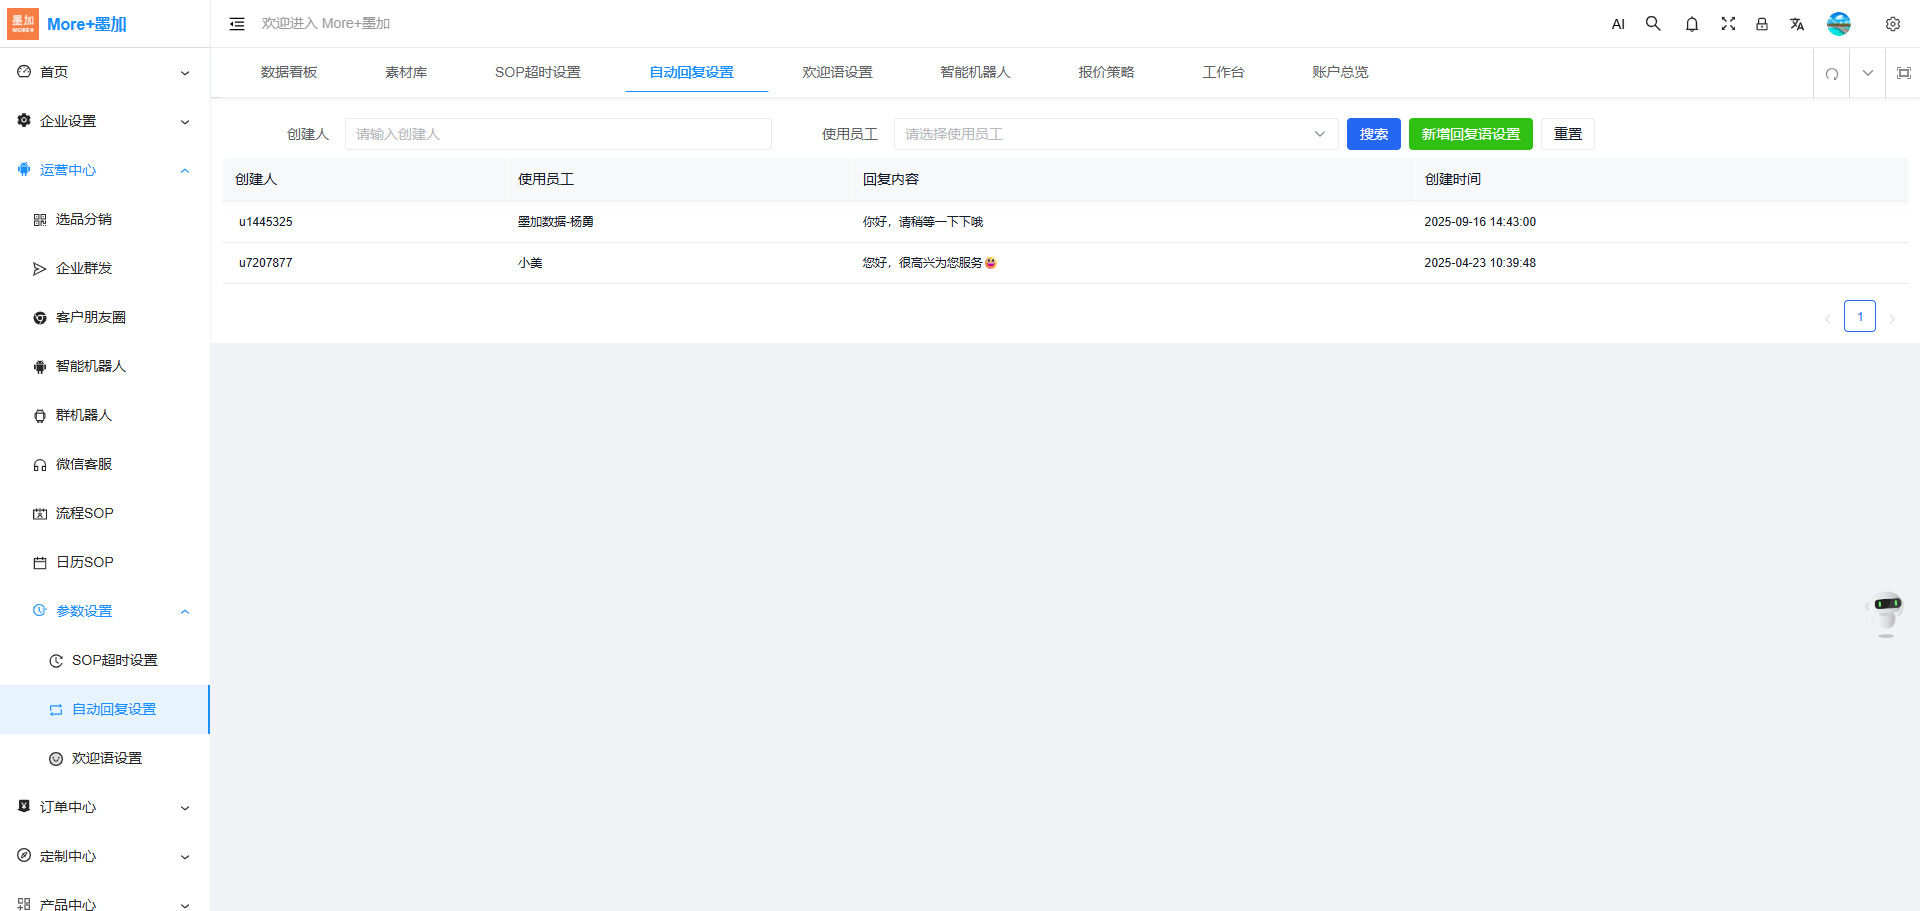The width and height of the screenshot is (1920, 911).
Task: Open the search magnifier icon
Action: coord(1653,24)
